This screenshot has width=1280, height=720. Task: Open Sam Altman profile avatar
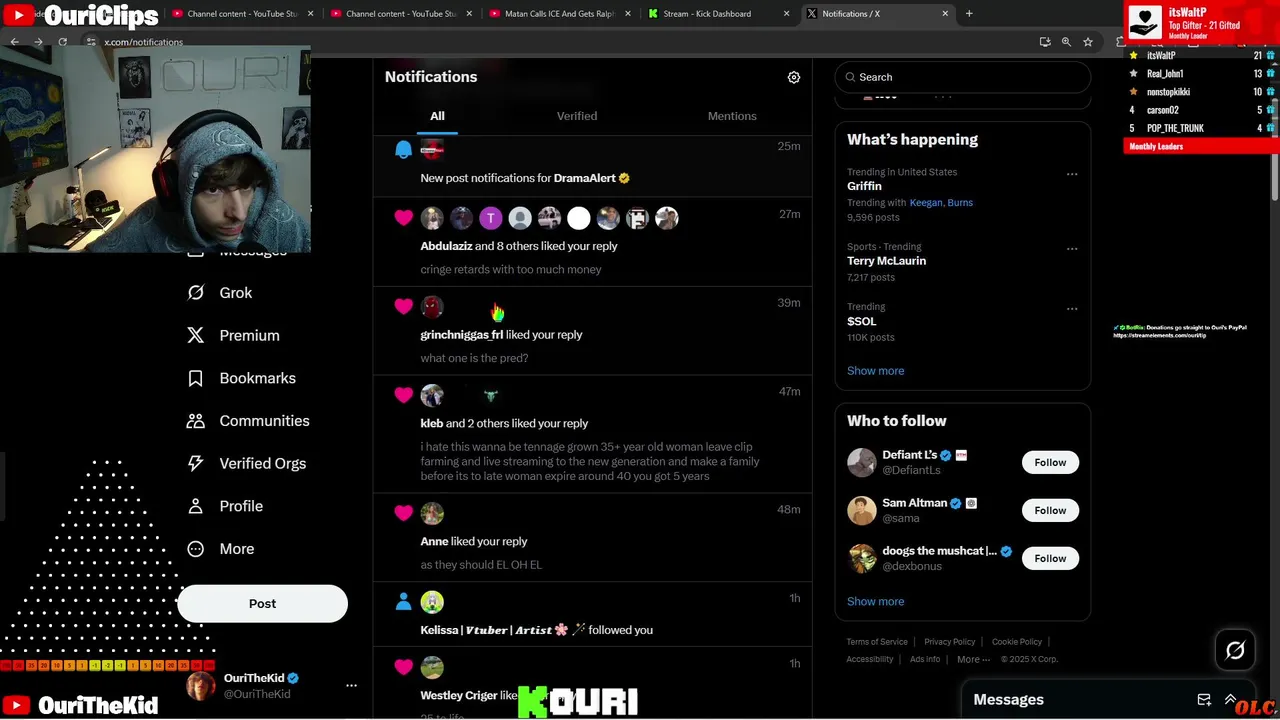coord(862,511)
